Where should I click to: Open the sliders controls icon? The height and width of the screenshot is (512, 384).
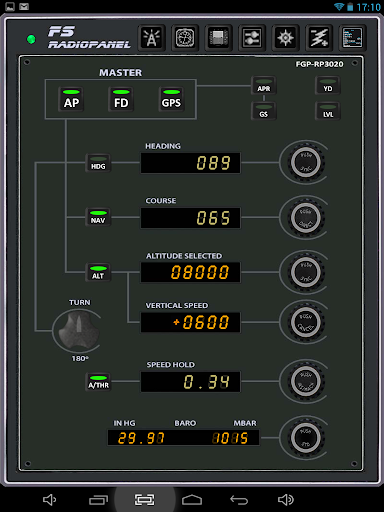click(252, 38)
